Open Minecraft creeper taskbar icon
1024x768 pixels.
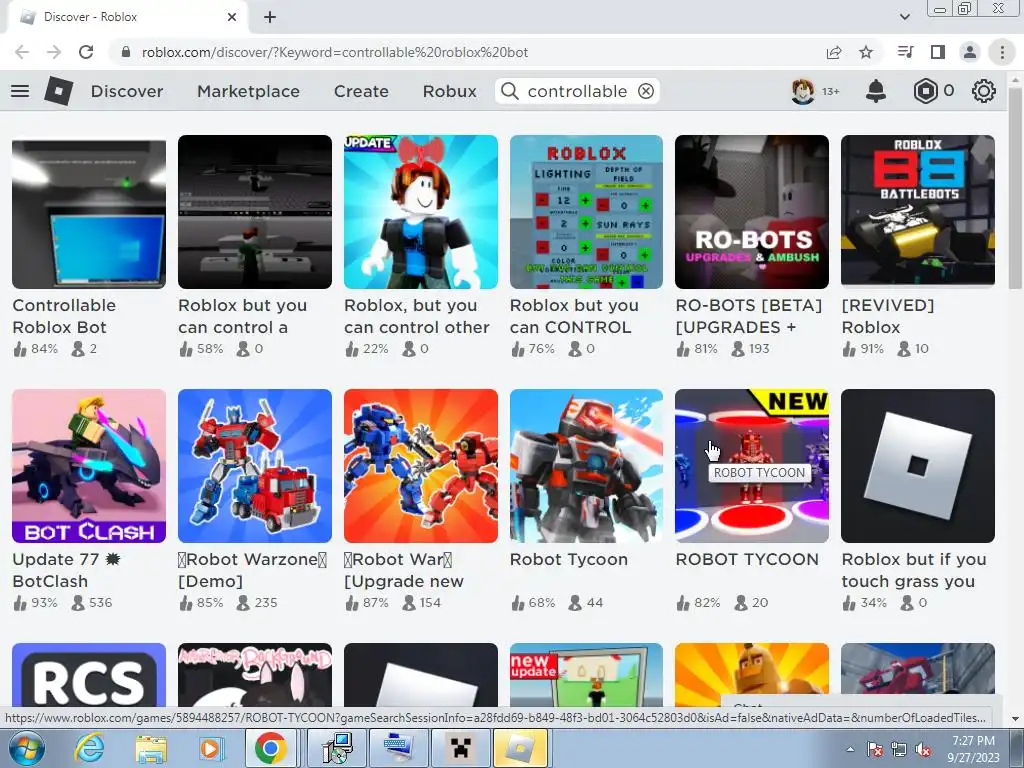460,748
